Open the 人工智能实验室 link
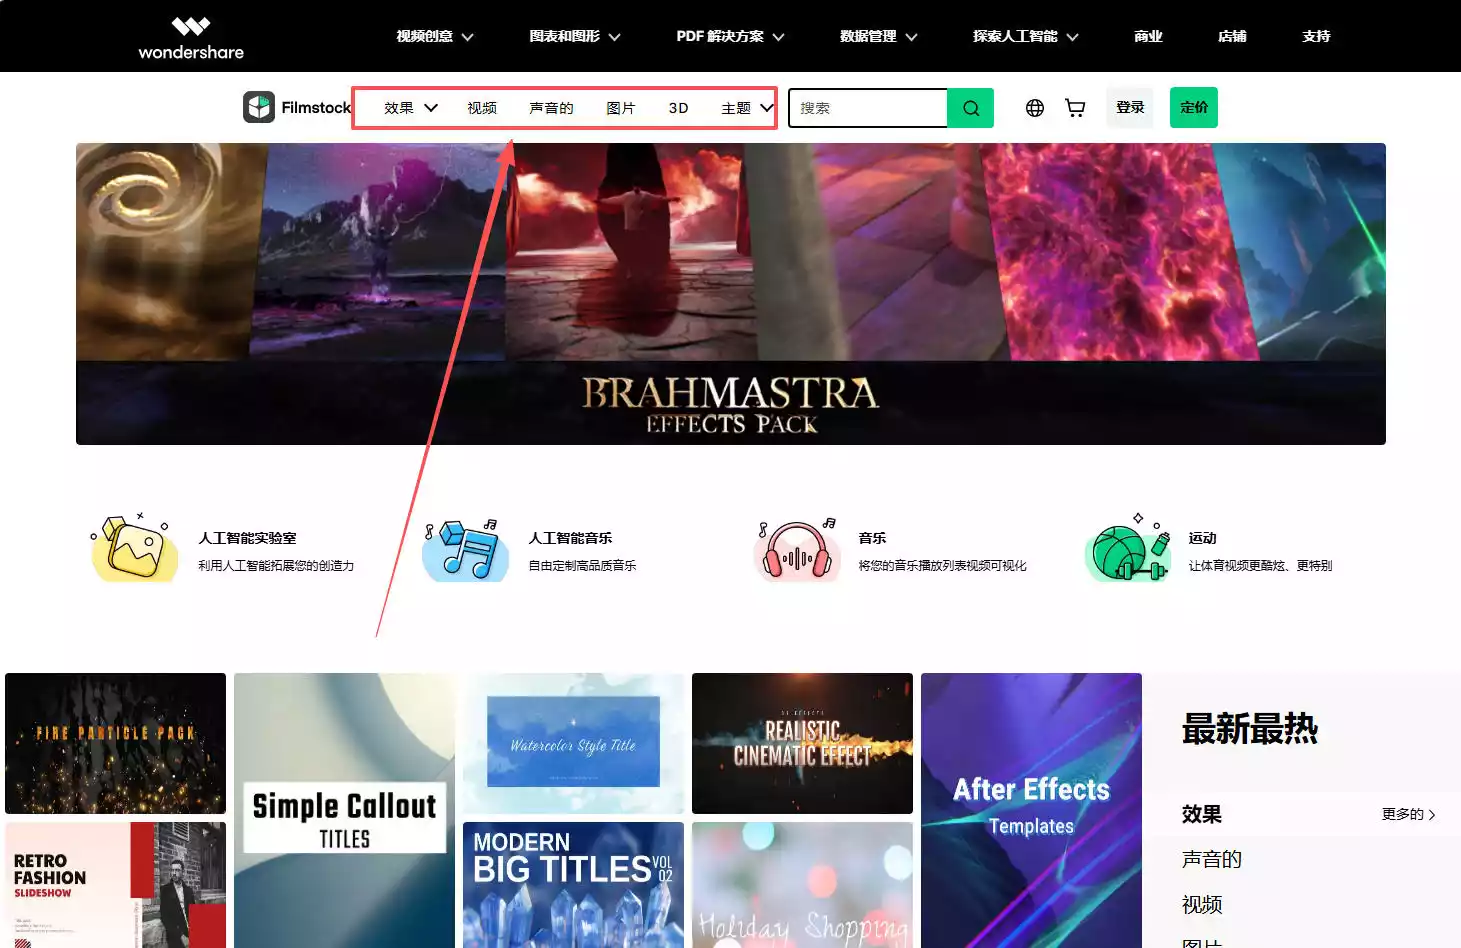The image size is (1461, 948). pos(247,538)
